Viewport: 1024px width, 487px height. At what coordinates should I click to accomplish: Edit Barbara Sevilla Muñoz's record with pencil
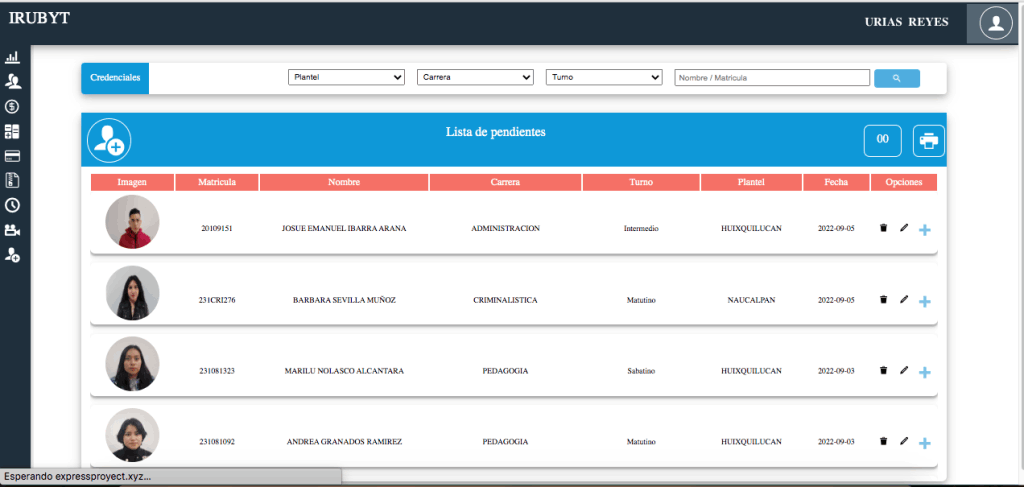[x=904, y=299]
